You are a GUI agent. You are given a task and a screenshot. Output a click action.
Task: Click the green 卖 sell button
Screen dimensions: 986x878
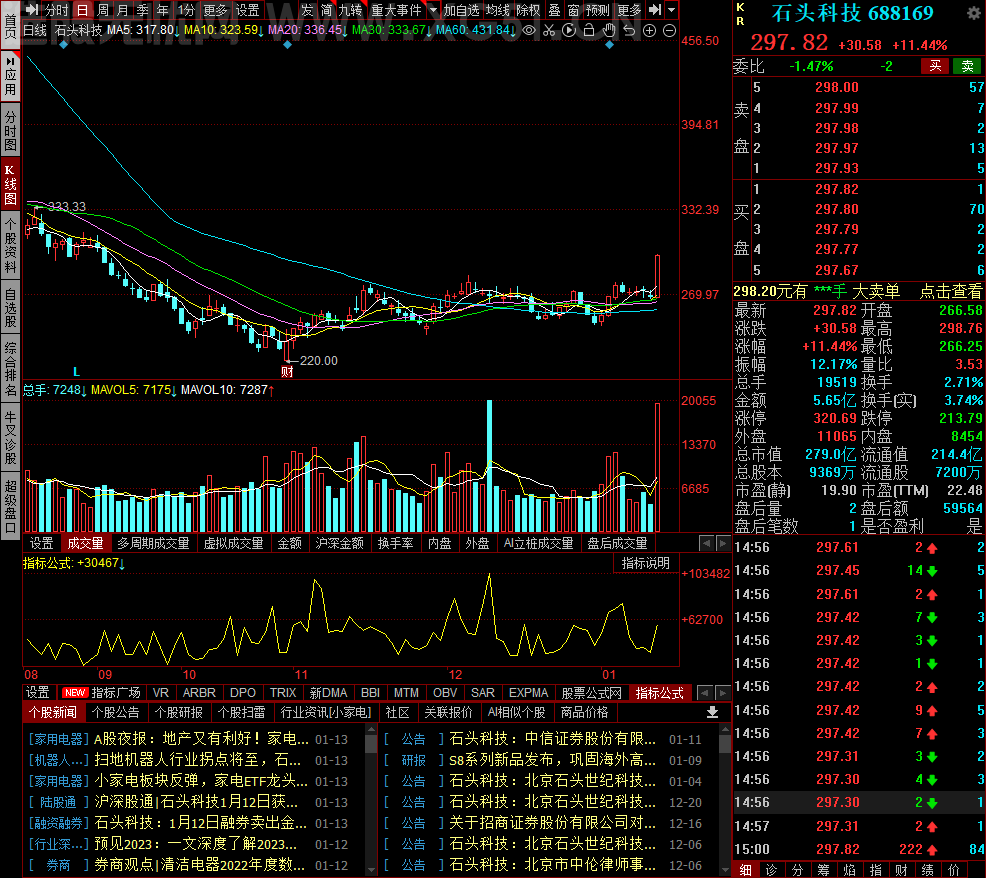click(x=967, y=66)
